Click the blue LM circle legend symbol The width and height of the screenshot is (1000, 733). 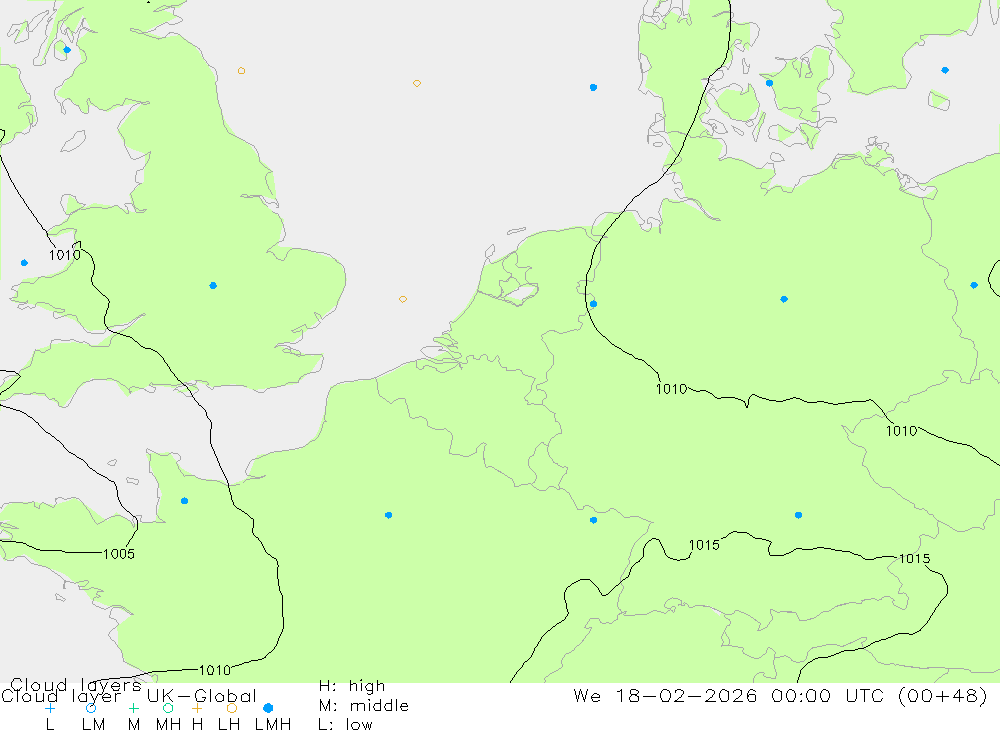click(x=91, y=708)
